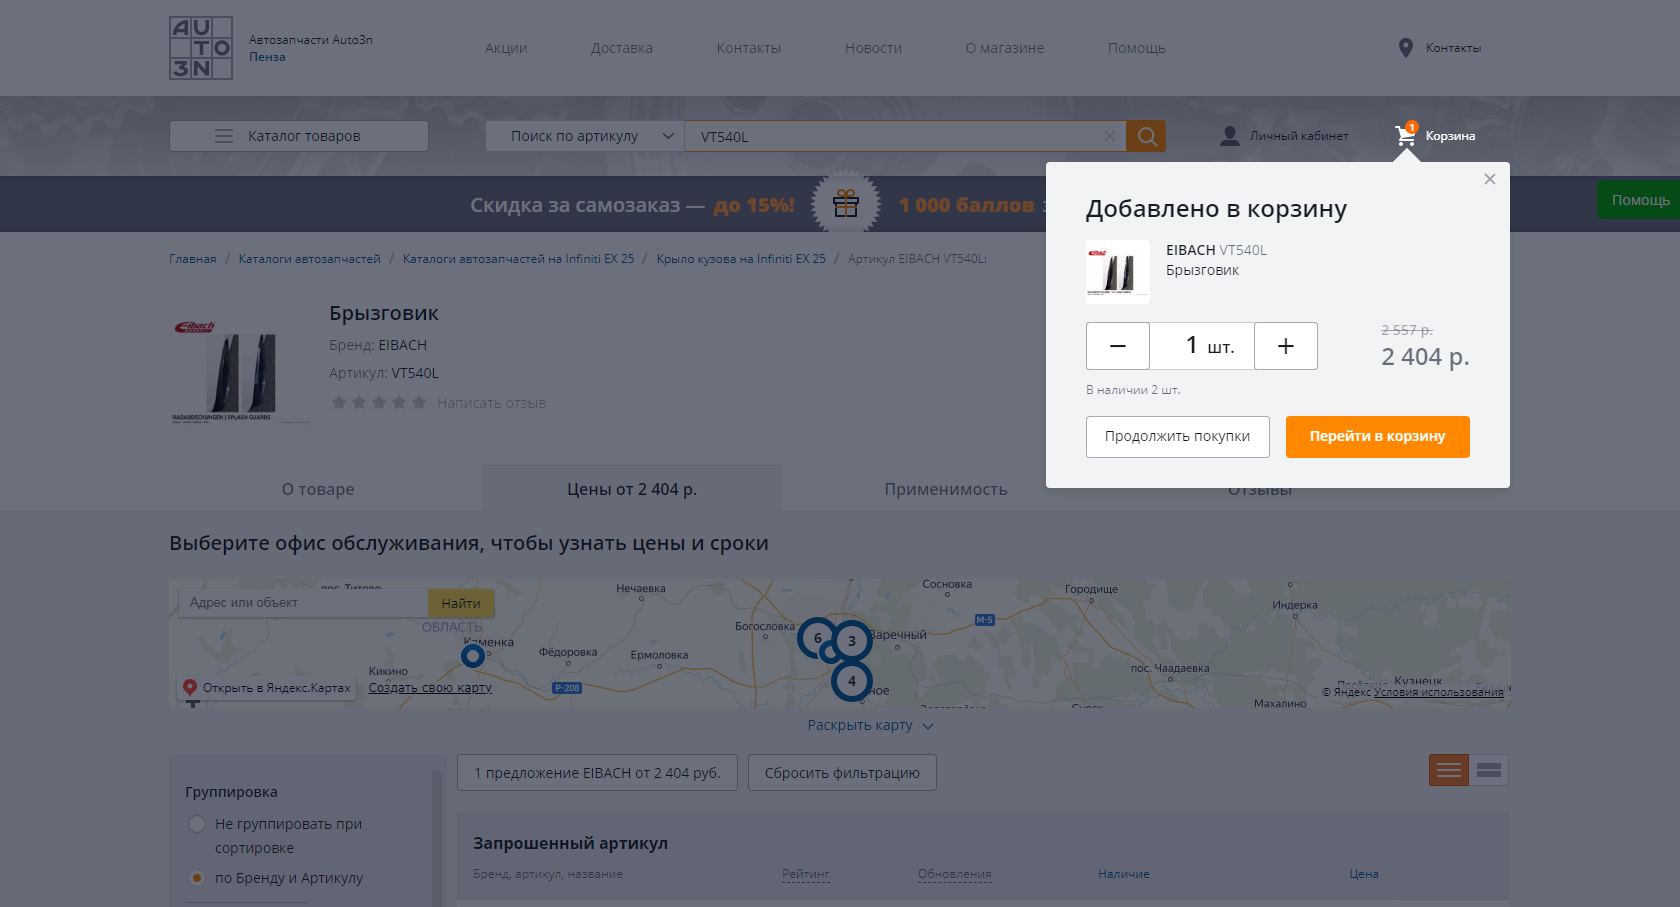This screenshot has height=907, width=1680.
Task: Click the Каталоги автозапчастей на Infiniti EX 25 breadcrumb
Action: pyautogui.click(x=518, y=259)
